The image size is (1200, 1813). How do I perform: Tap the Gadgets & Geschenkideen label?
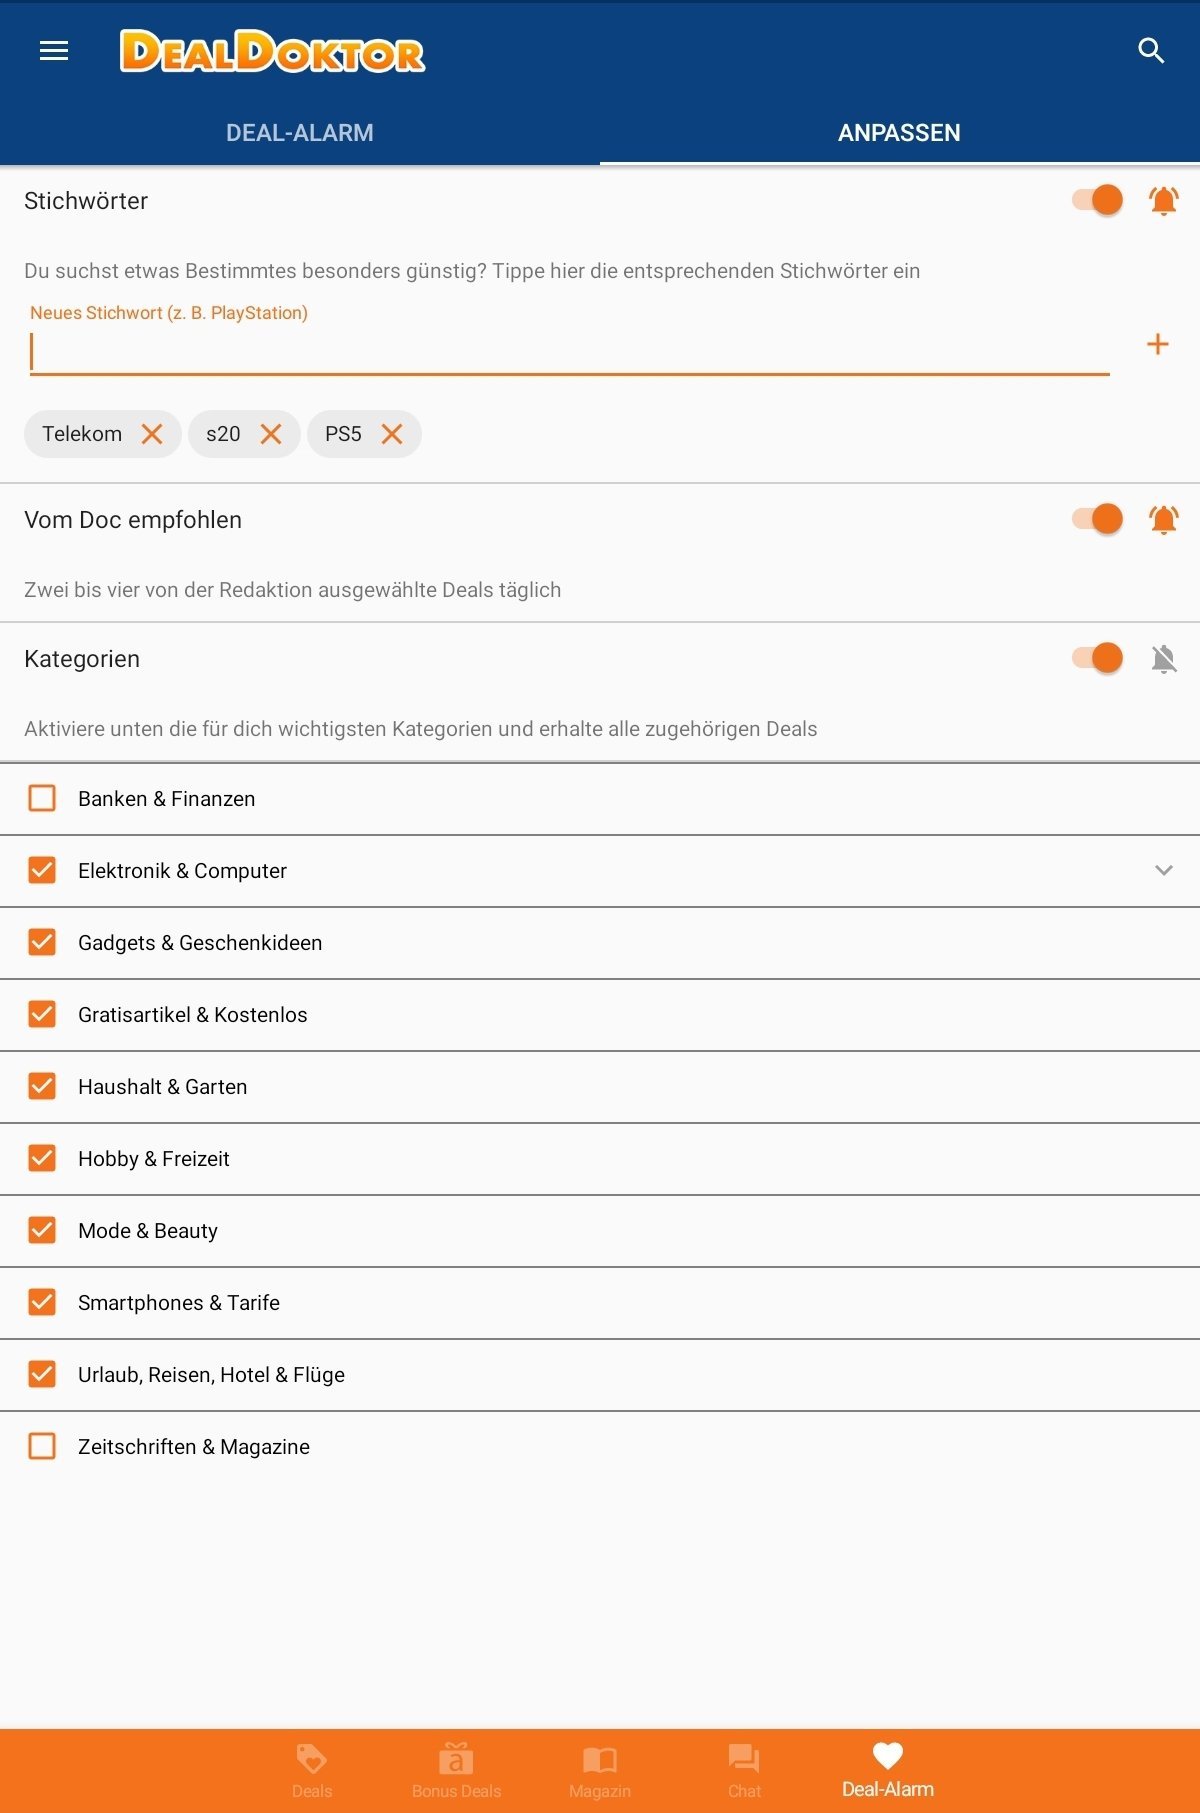pos(200,942)
